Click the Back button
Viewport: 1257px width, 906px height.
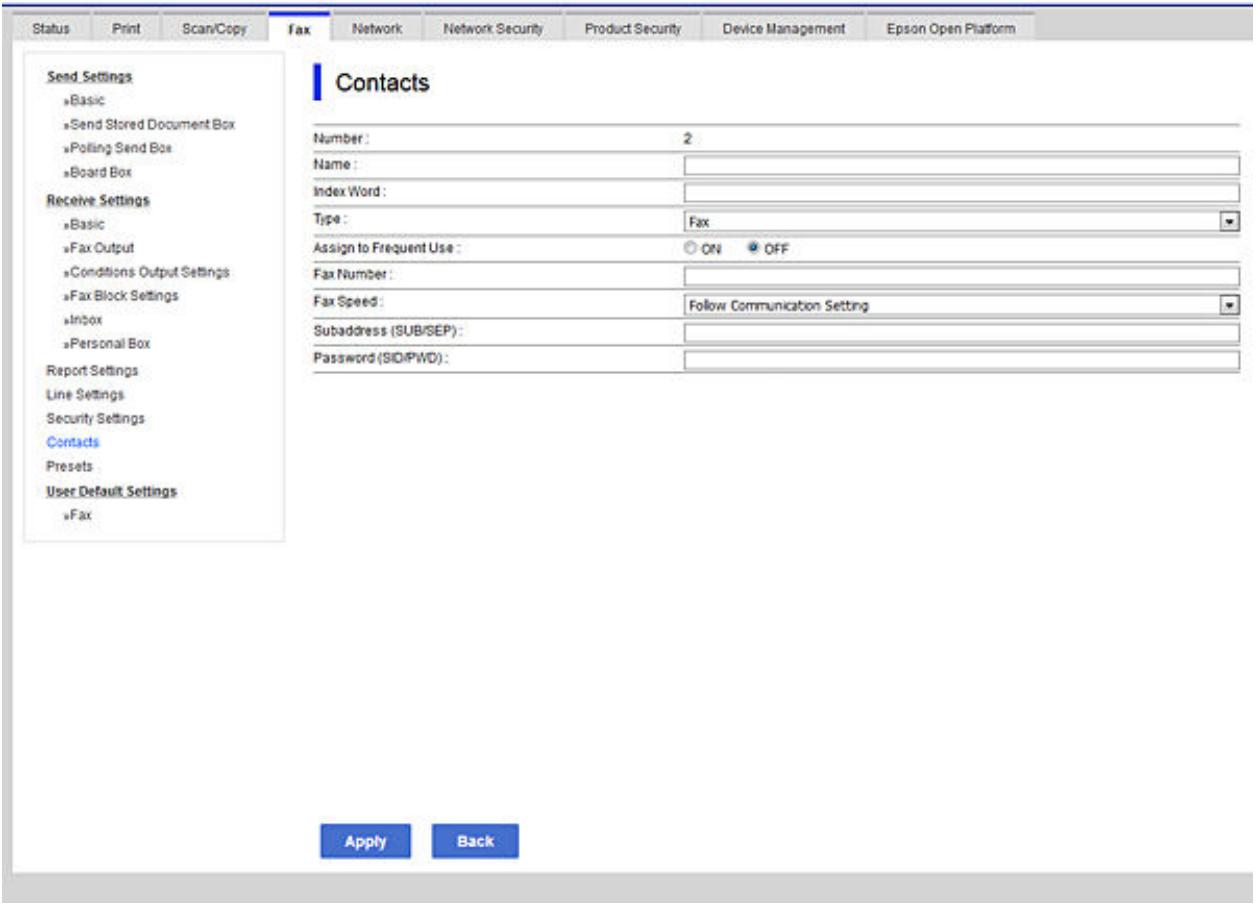pos(475,842)
